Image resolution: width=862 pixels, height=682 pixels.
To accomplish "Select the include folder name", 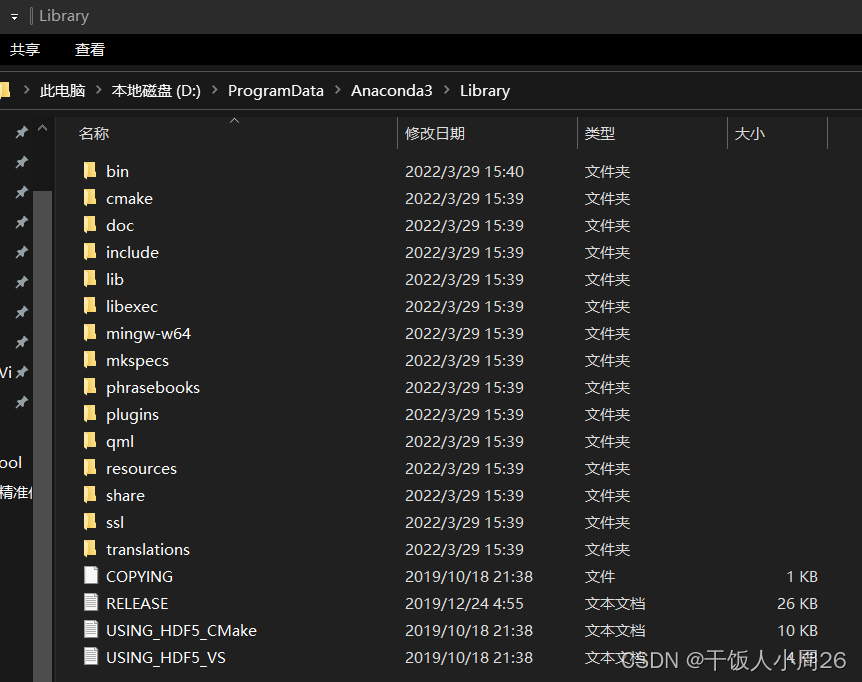I will (132, 253).
